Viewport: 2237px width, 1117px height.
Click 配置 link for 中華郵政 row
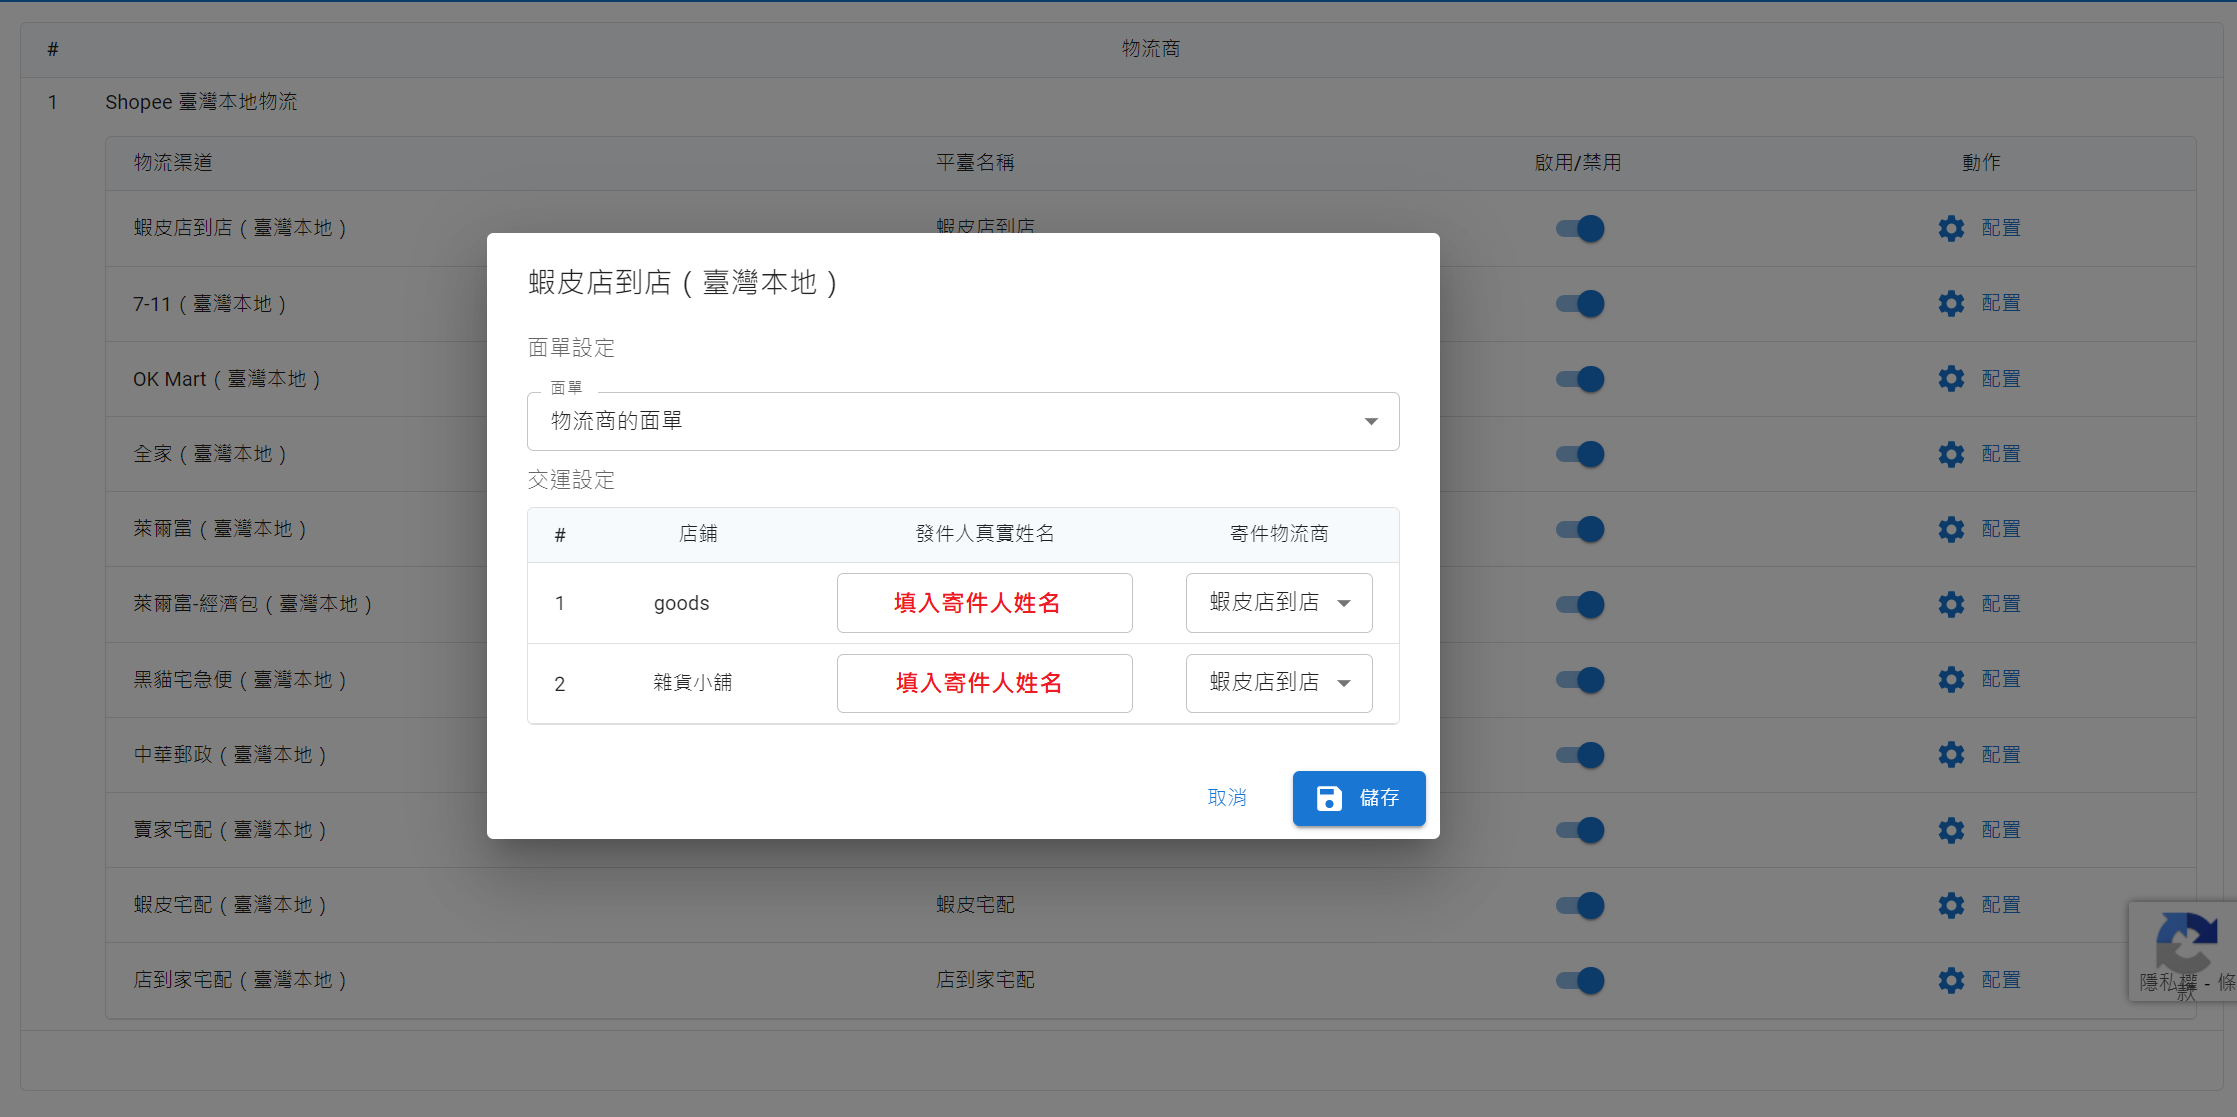[x=2001, y=755]
